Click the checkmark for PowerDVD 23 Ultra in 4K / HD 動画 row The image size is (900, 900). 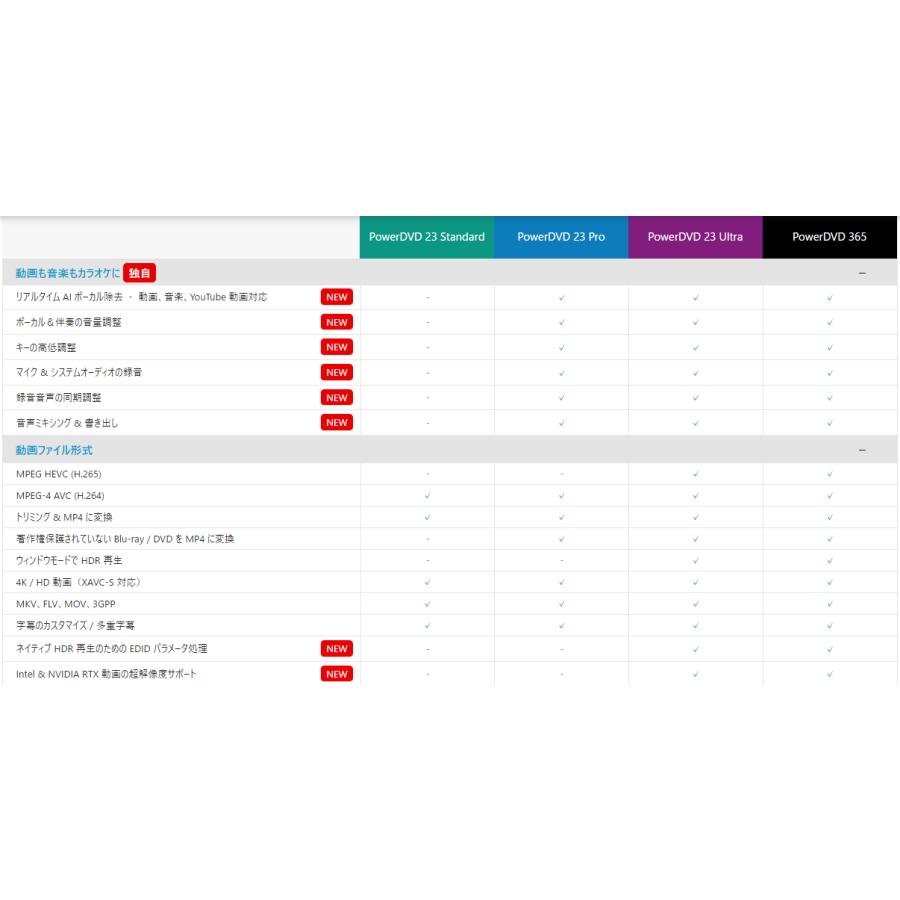[695, 582]
